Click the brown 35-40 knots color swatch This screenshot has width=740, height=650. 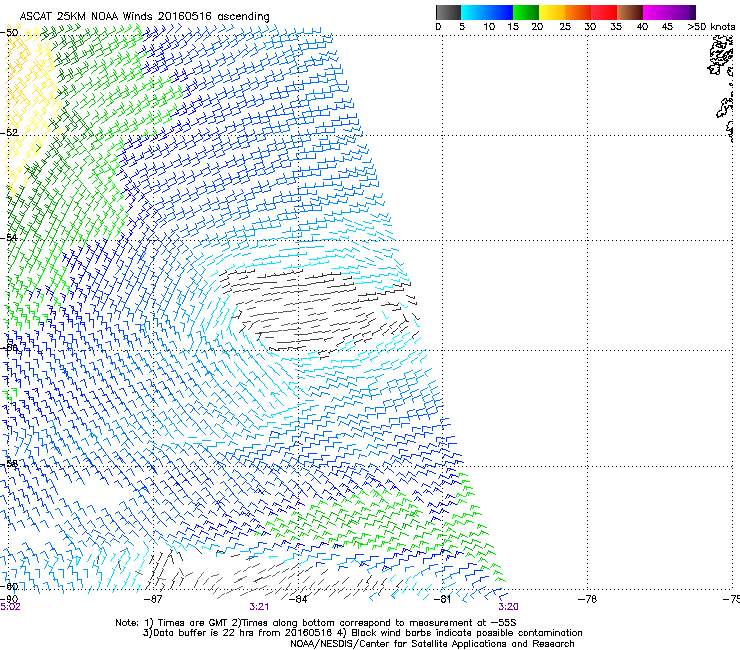click(630, 12)
